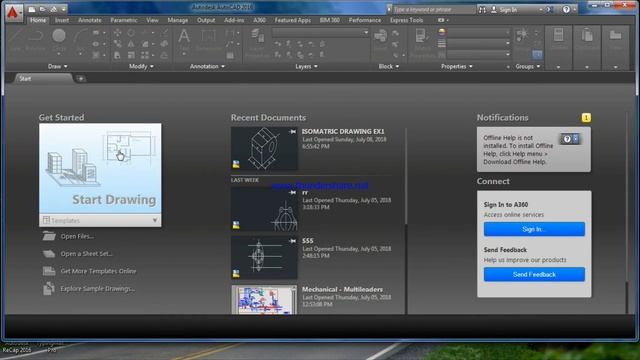
Task: Open the customize quick access toolbar arrow
Action: pos(64,9)
